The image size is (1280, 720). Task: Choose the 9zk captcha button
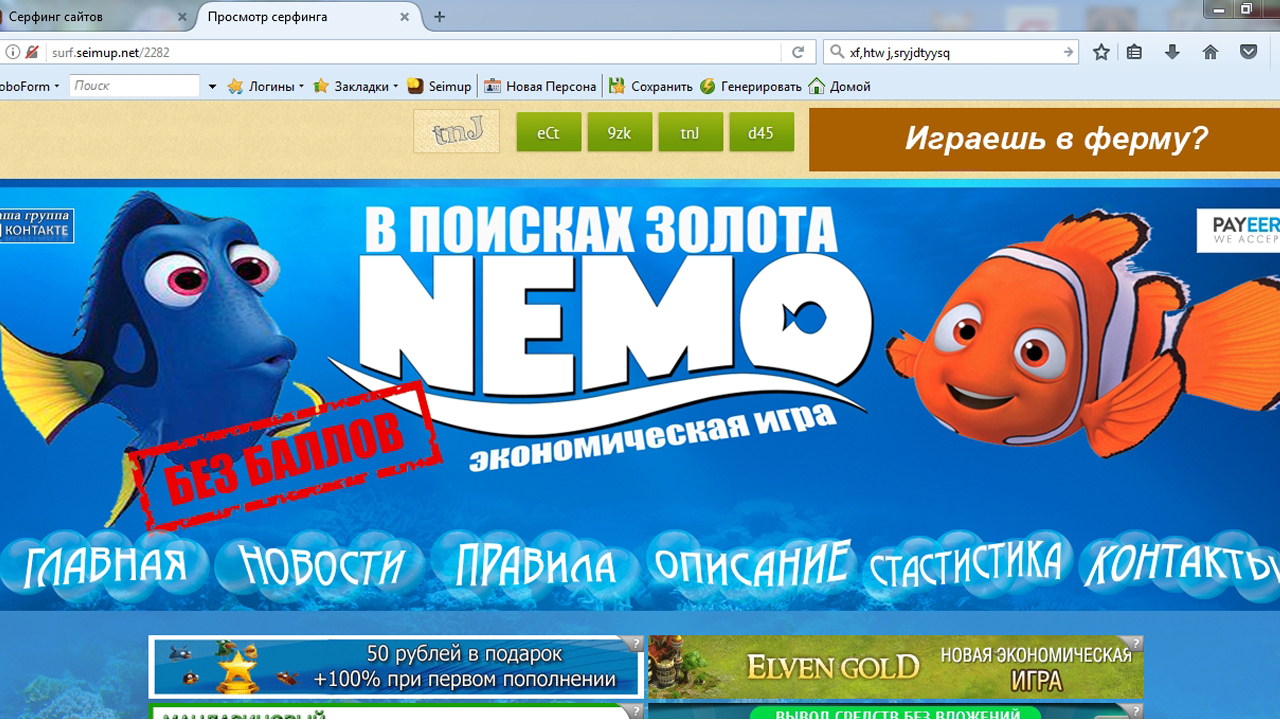tap(620, 132)
